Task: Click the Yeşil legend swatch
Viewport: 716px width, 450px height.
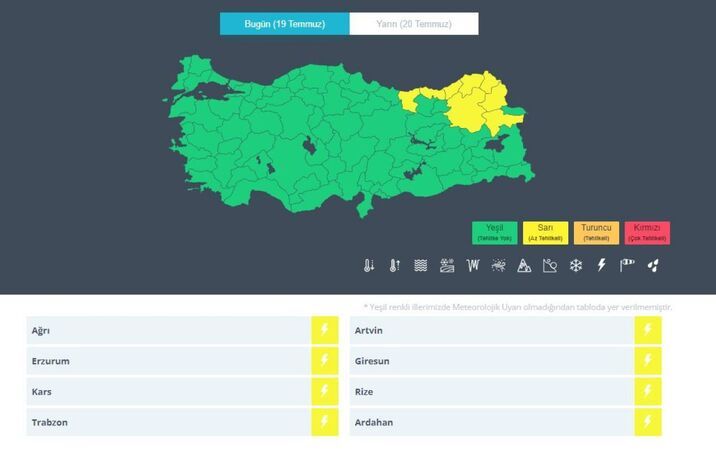Action: click(x=495, y=232)
